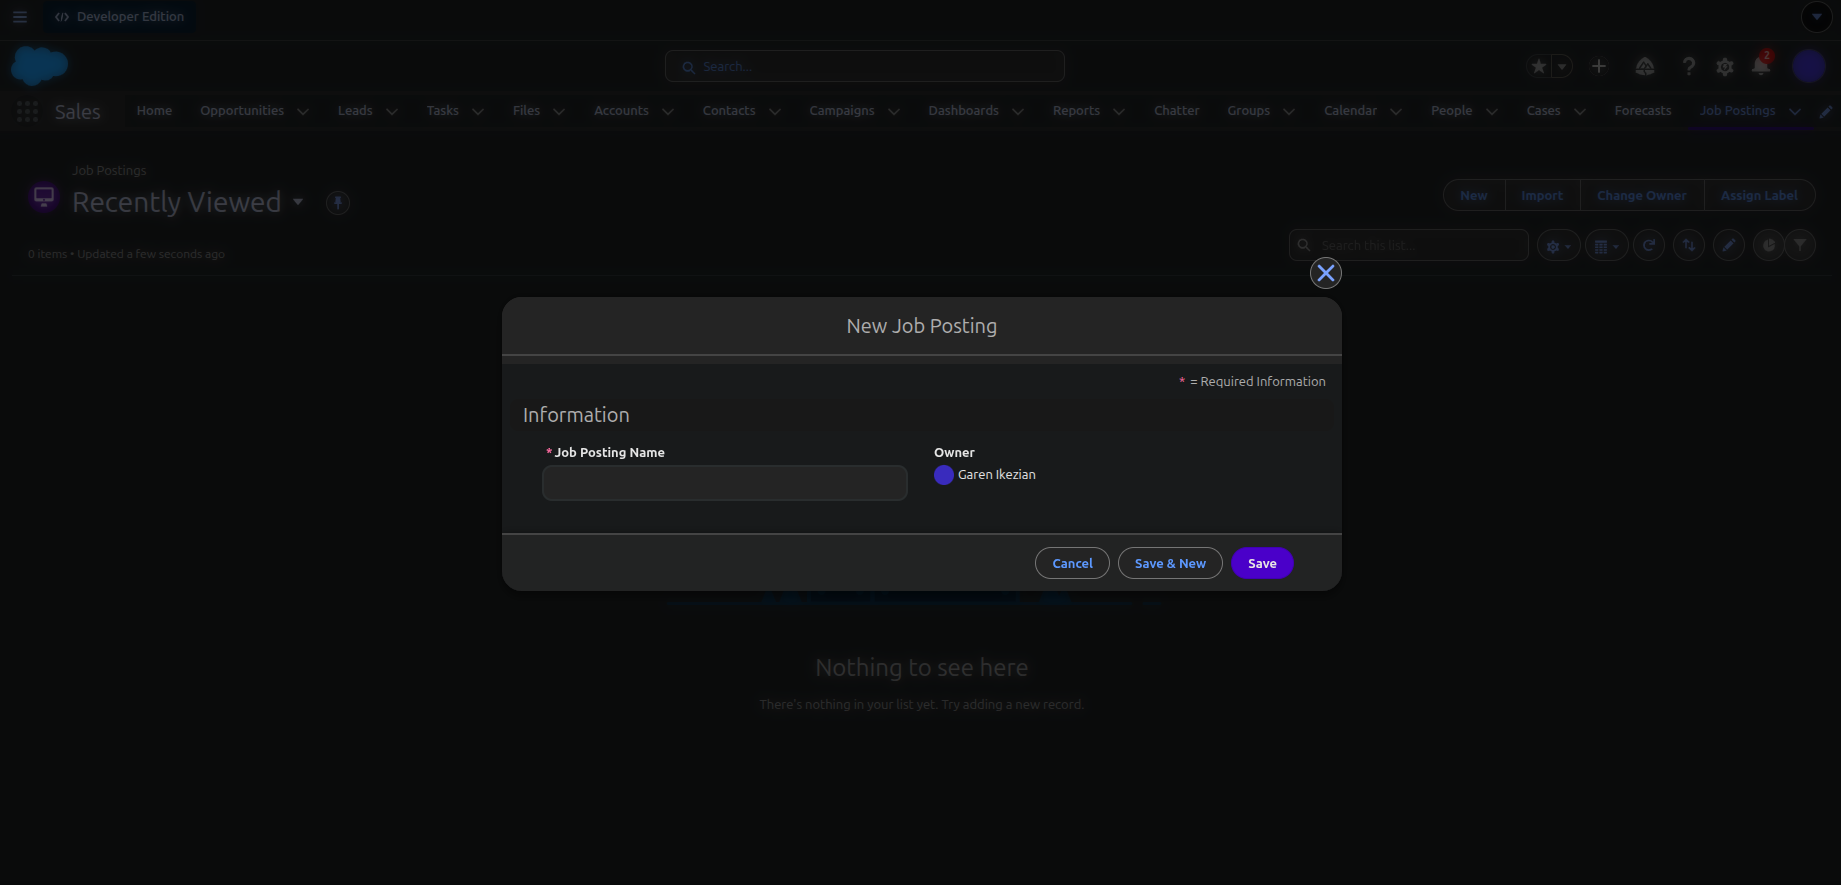Click the Save & New button
Image resolution: width=1841 pixels, height=885 pixels.
[1169, 563]
